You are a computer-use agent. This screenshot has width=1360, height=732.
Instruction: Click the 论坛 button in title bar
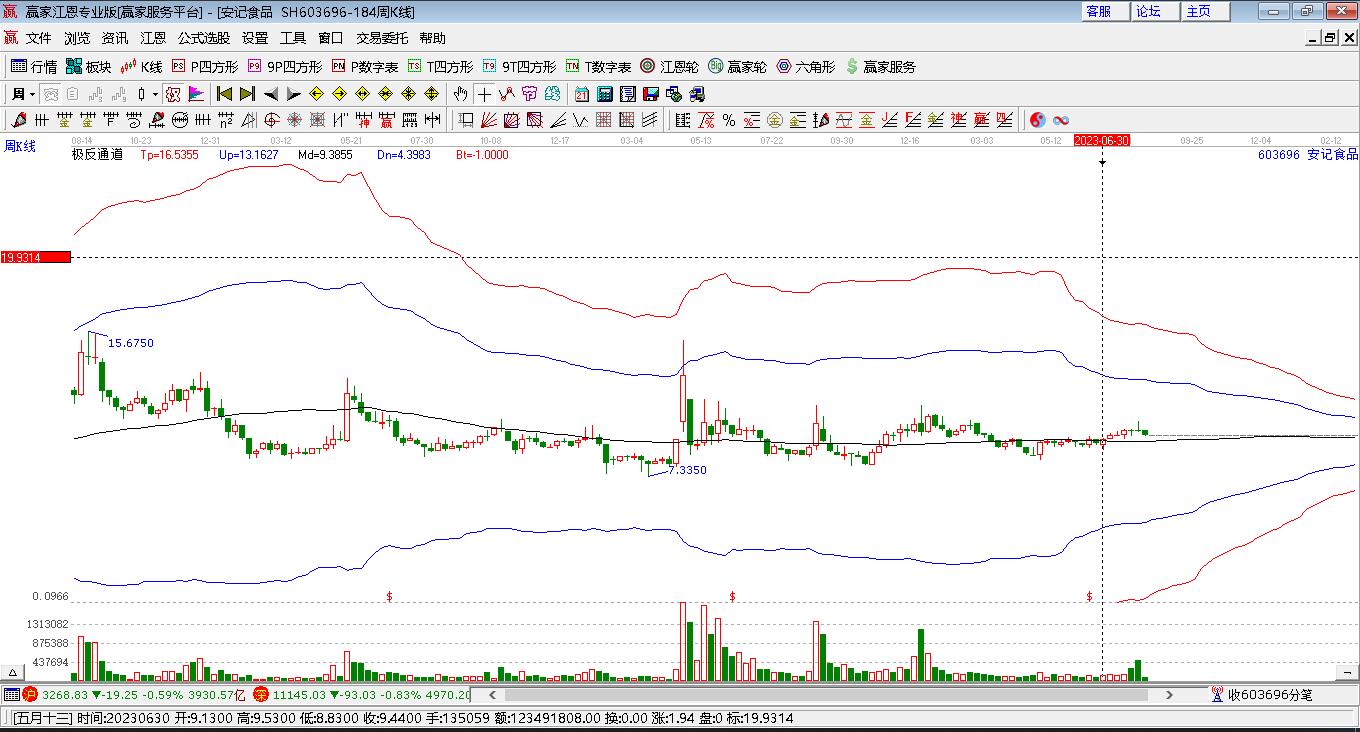click(1149, 11)
